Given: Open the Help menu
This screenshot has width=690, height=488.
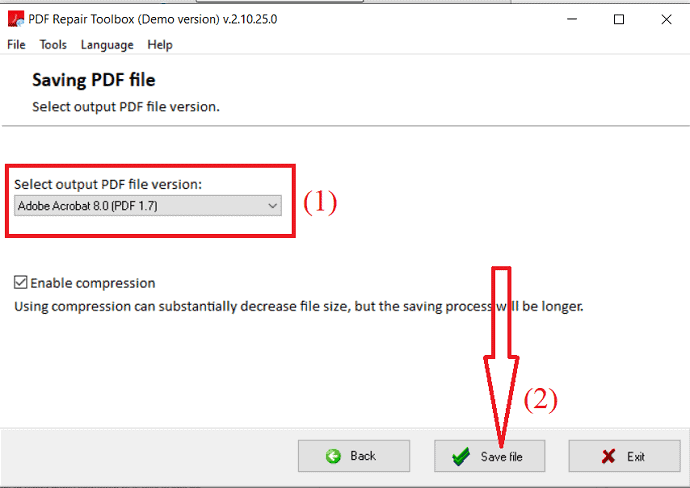Looking at the screenshot, I should (x=160, y=44).
